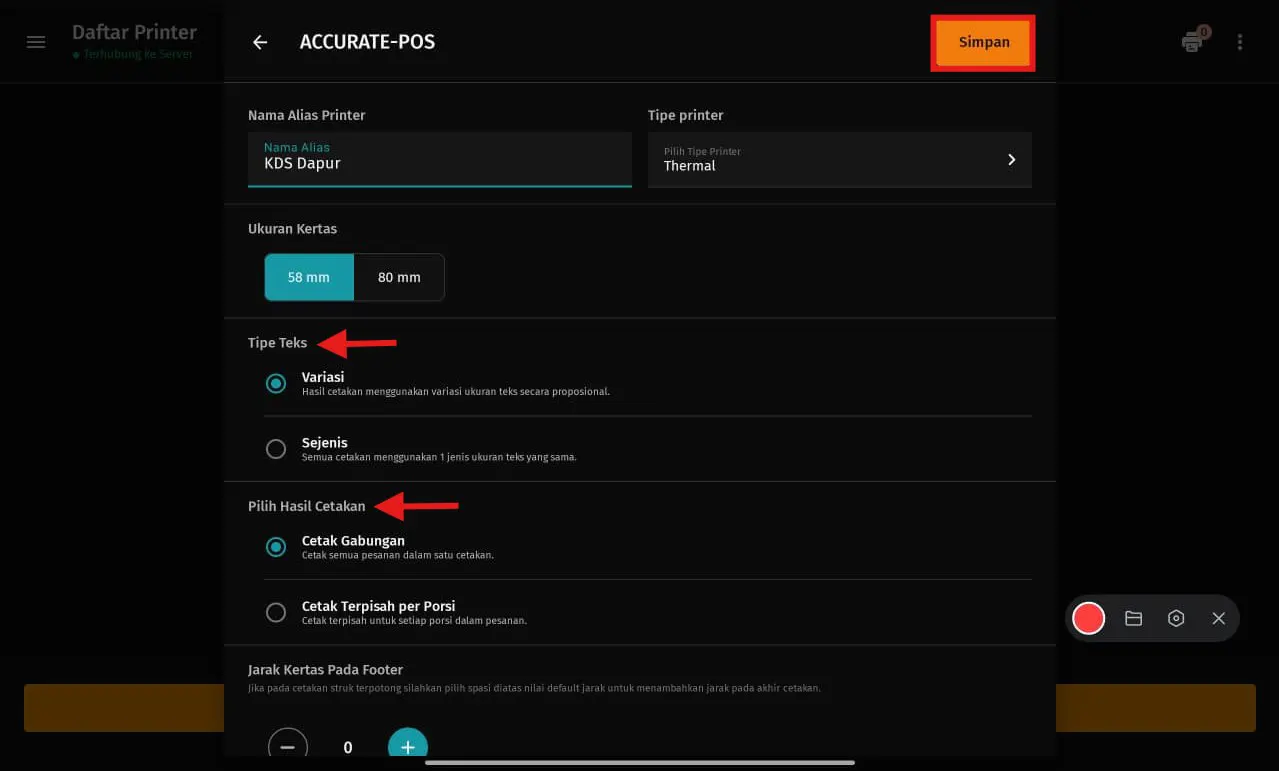
Task: Select the Variasi text type option
Action: click(276, 384)
